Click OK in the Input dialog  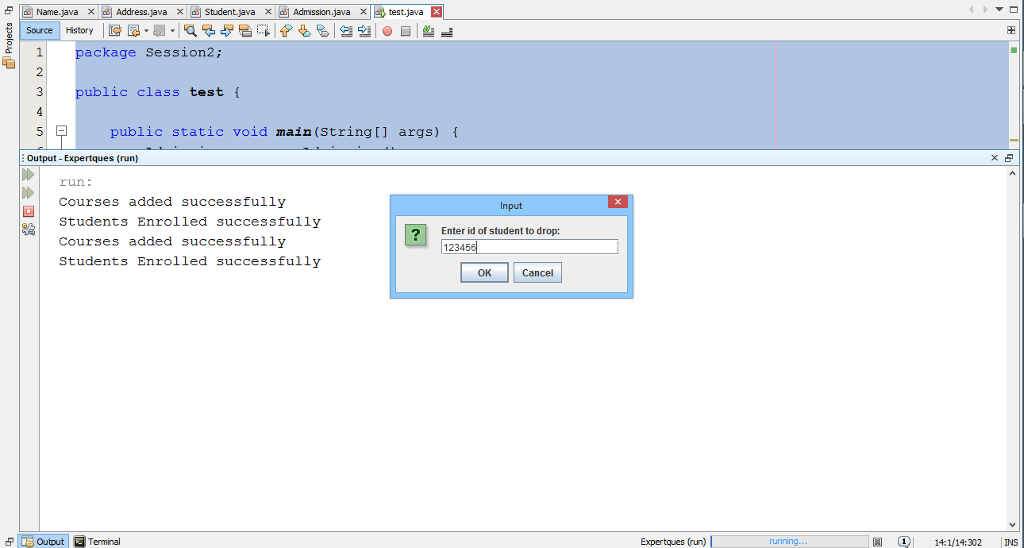tap(484, 273)
